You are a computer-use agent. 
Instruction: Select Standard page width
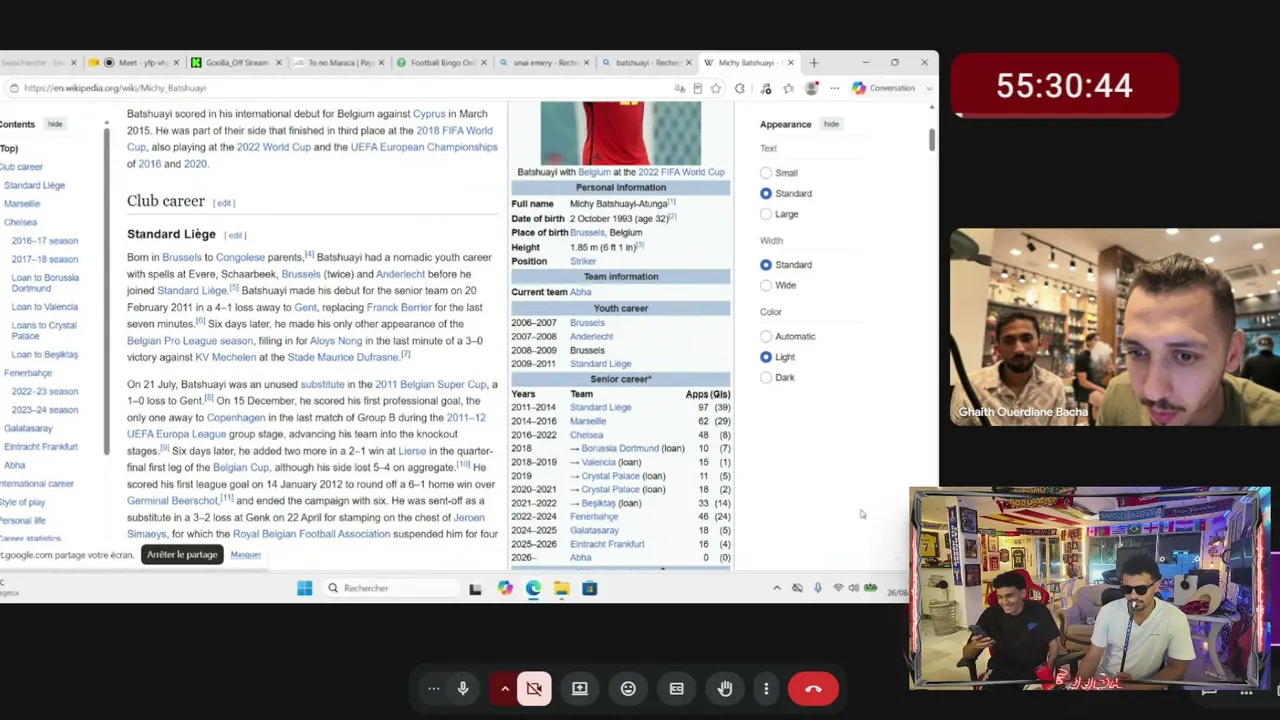coord(766,265)
